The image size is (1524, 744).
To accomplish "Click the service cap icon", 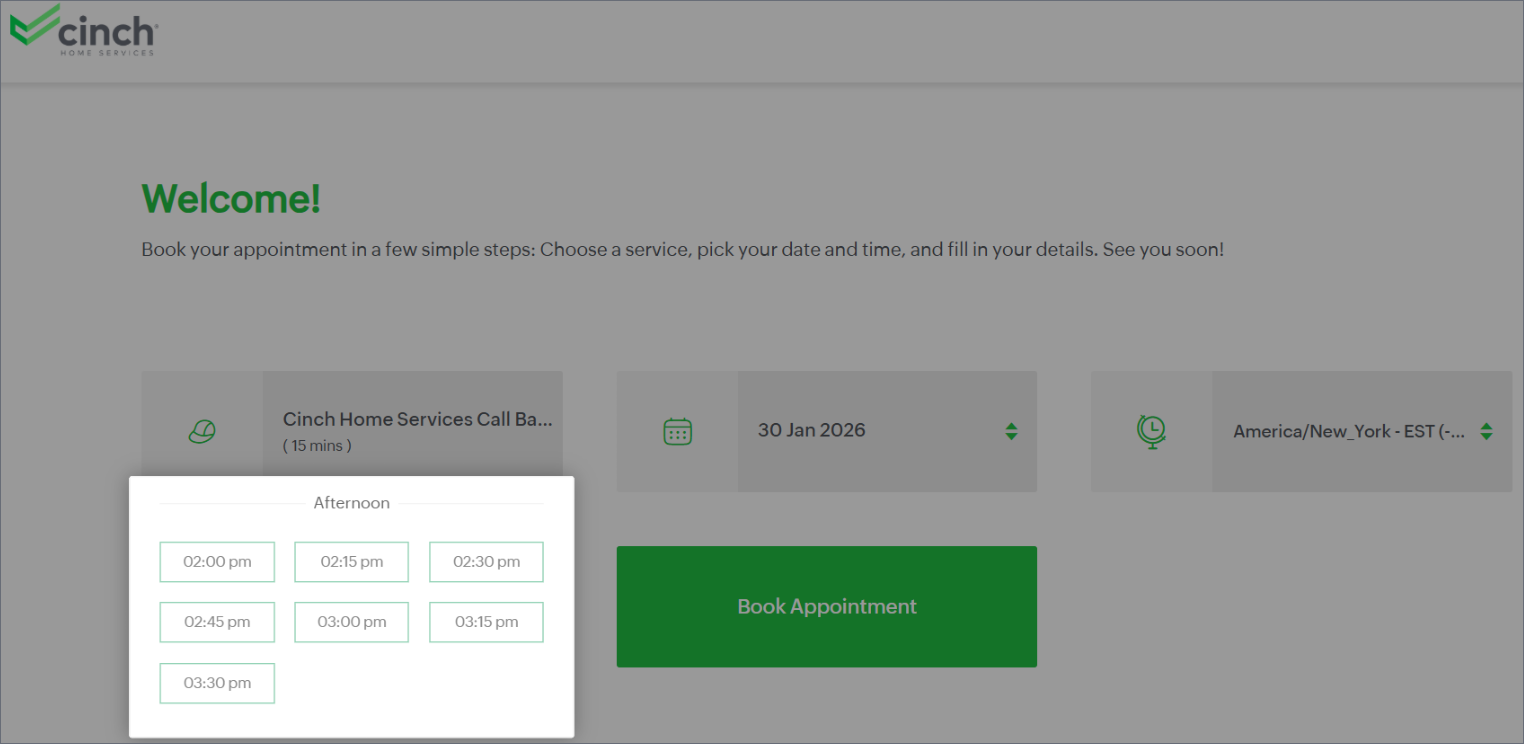I will [x=202, y=431].
